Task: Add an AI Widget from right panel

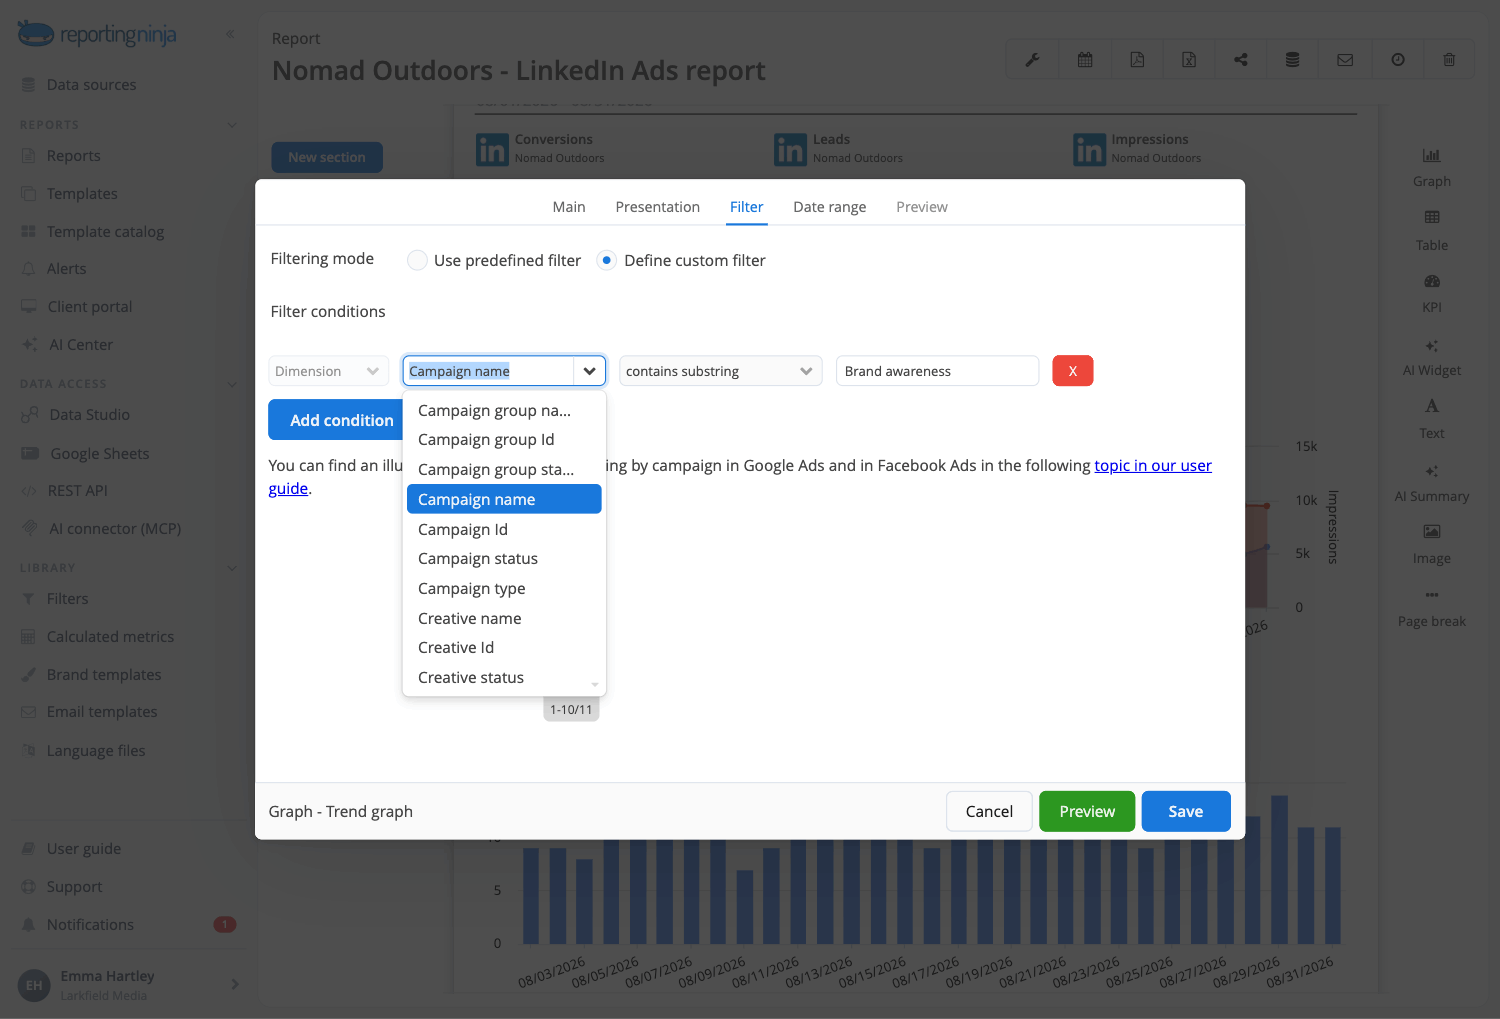Action: pos(1432,357)
